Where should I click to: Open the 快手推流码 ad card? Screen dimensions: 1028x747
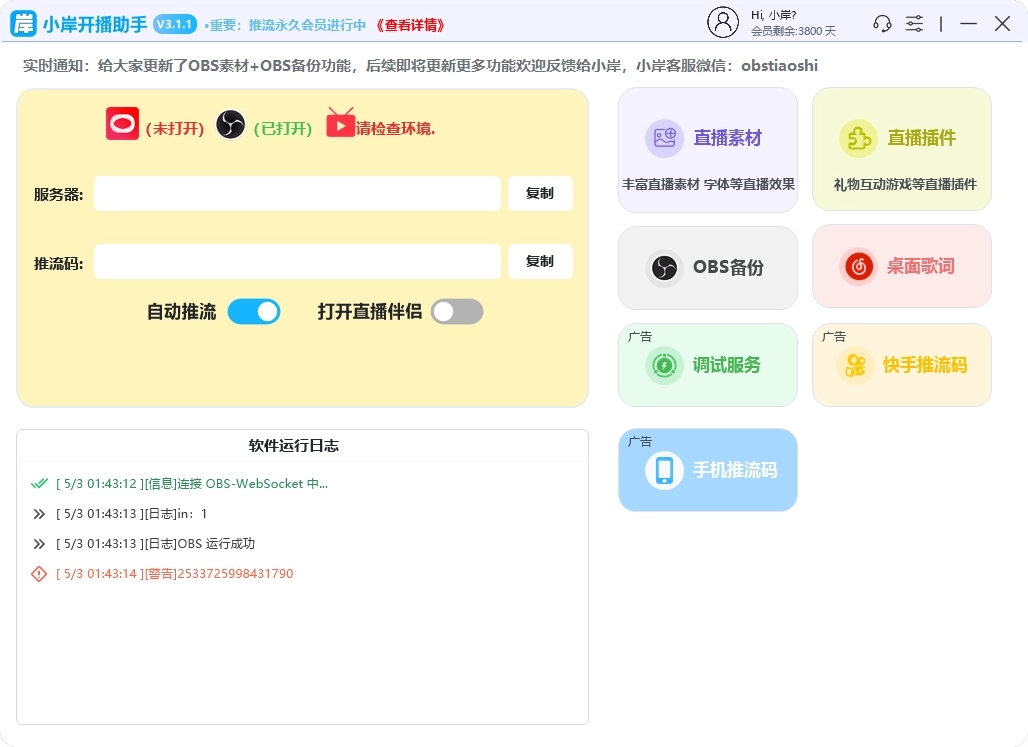coord(902,365)
